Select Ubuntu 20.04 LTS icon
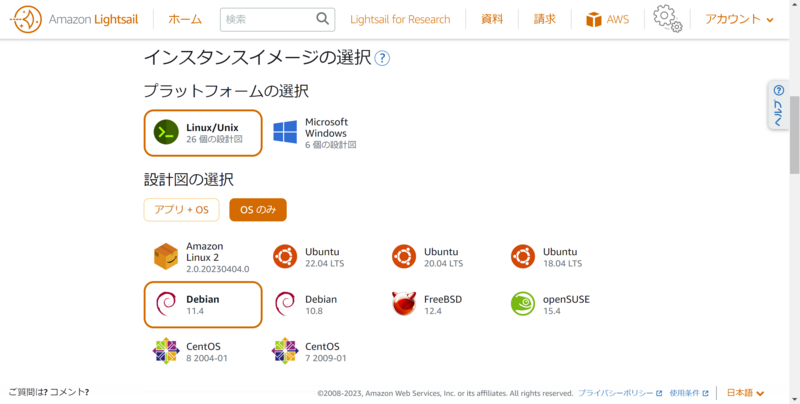 (404, 257)
